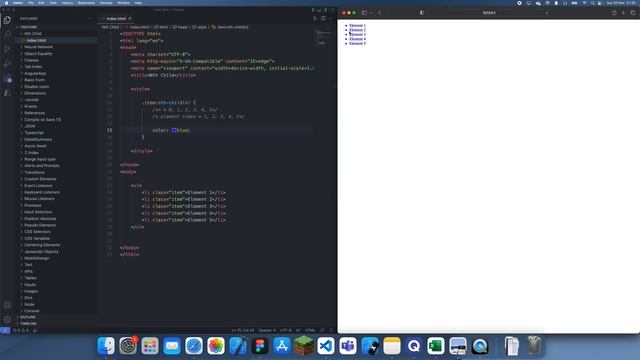The width and height of the screenshot is (640, 360).
Task: Open the Bookmarks menu in menu bar
Action: [x=86, y=3]
